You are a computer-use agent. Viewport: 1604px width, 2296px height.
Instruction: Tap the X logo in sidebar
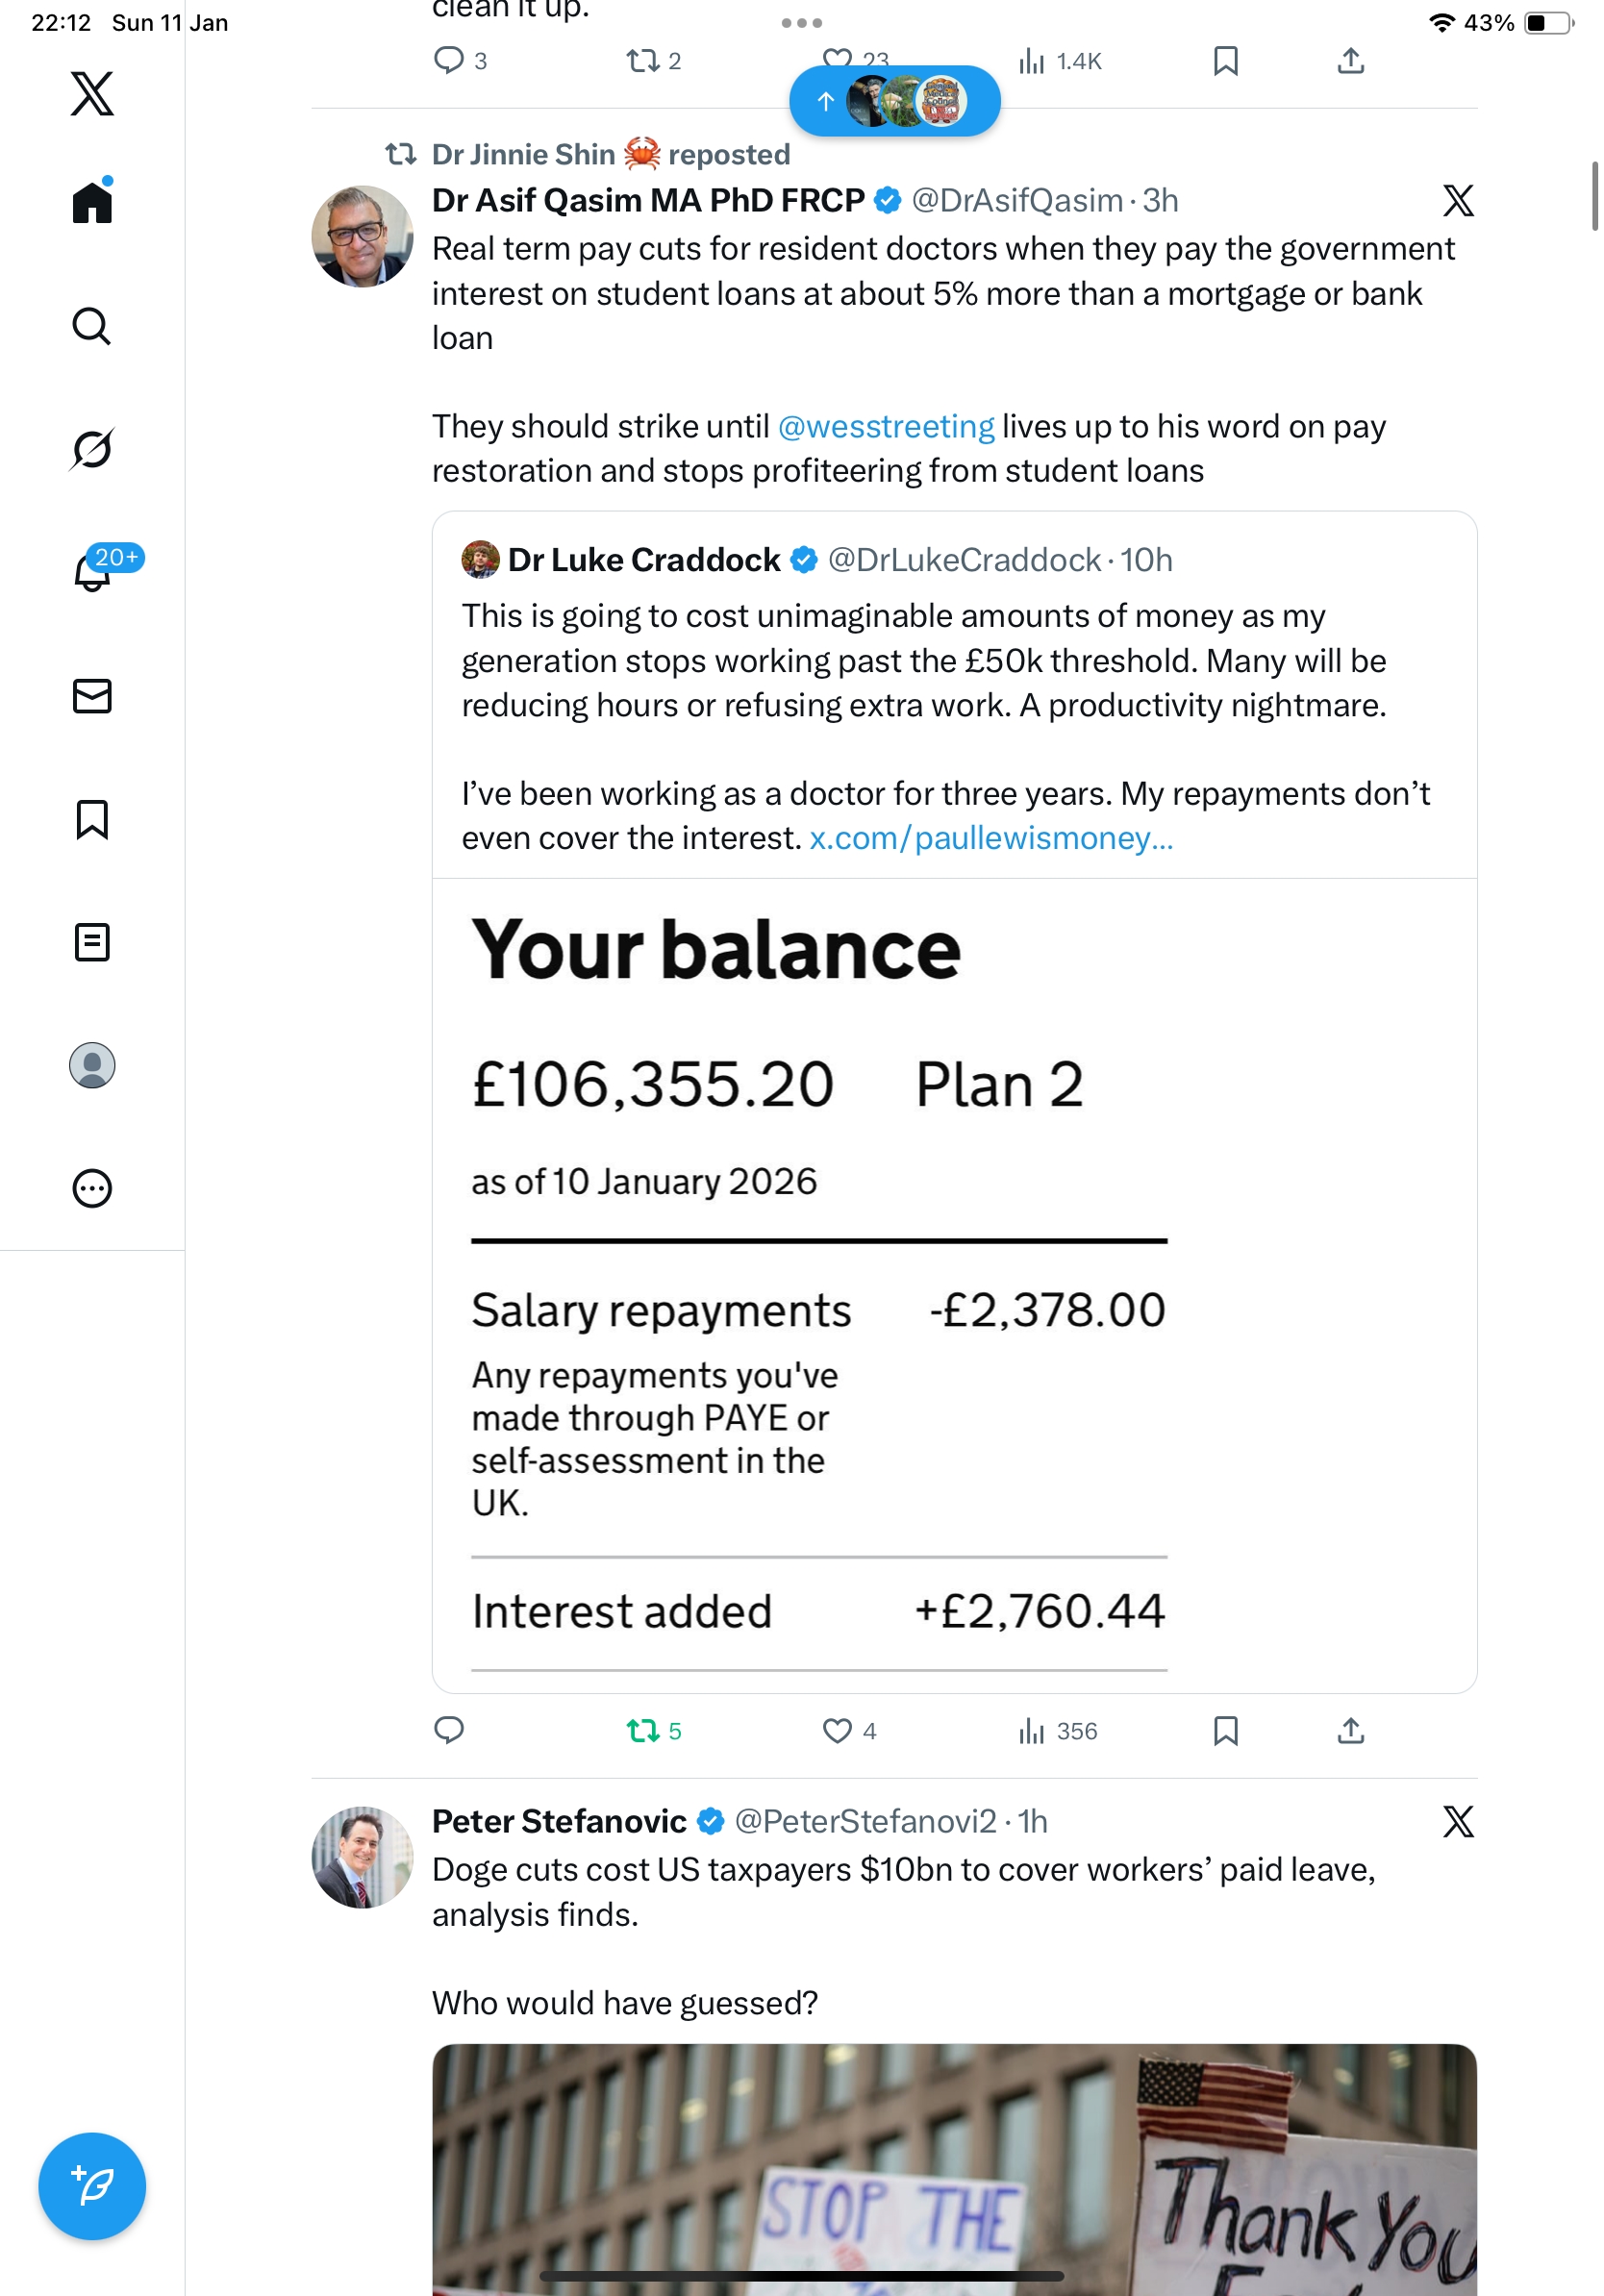(92, 94)
